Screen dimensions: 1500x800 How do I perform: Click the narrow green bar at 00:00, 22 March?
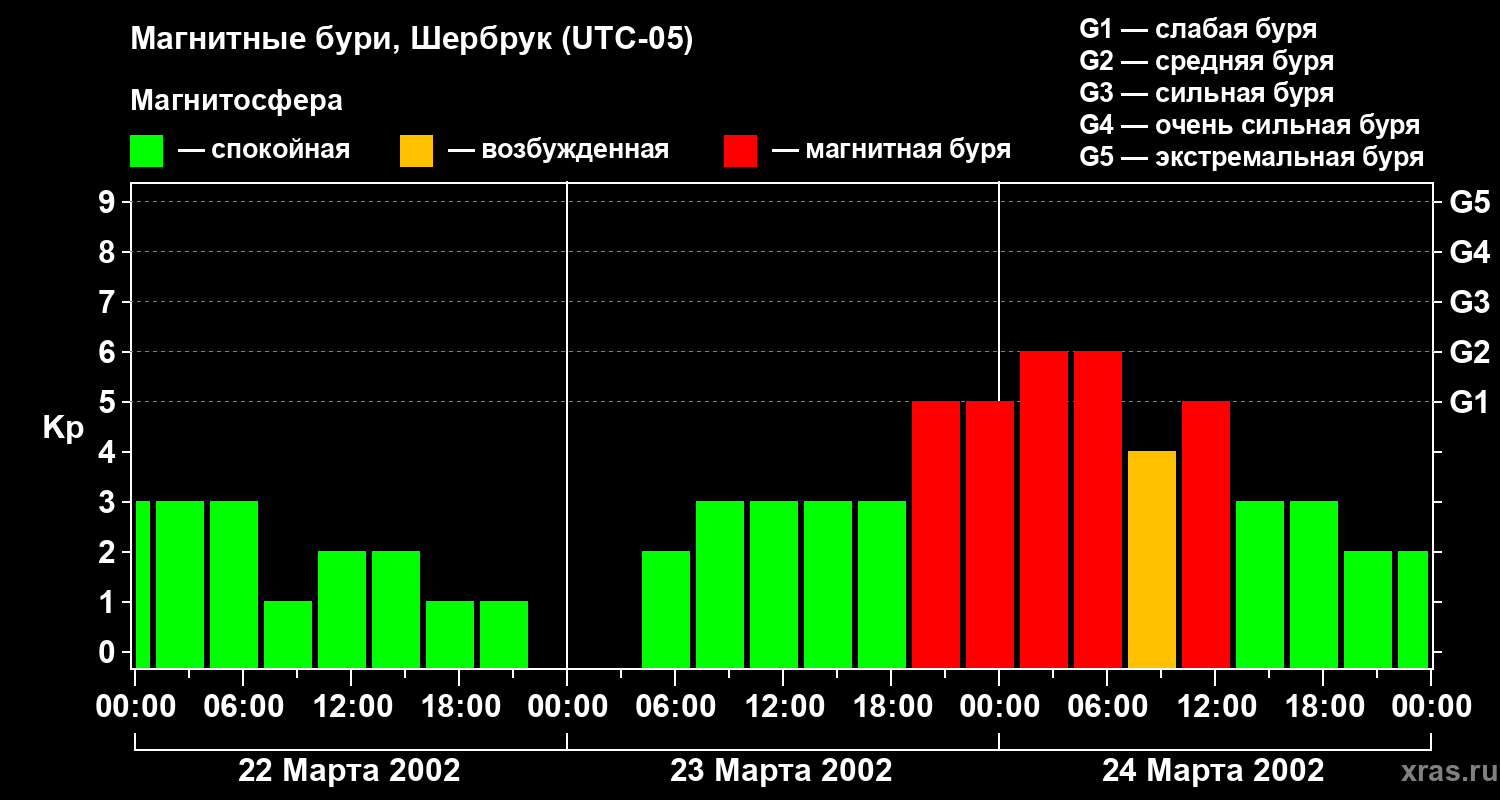point(142,585)
